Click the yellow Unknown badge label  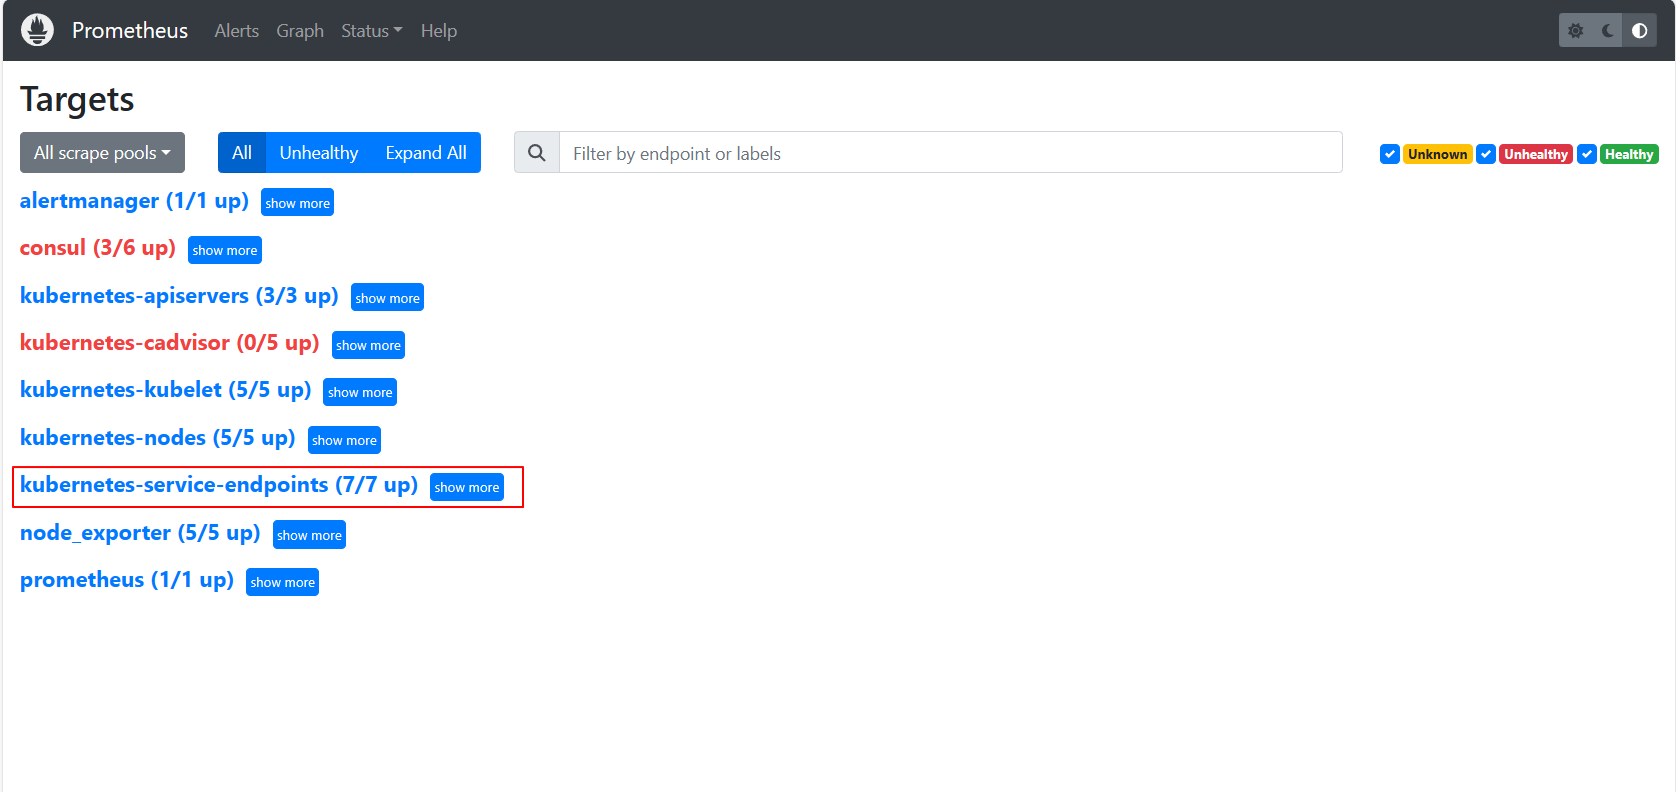coord(1438,154)
